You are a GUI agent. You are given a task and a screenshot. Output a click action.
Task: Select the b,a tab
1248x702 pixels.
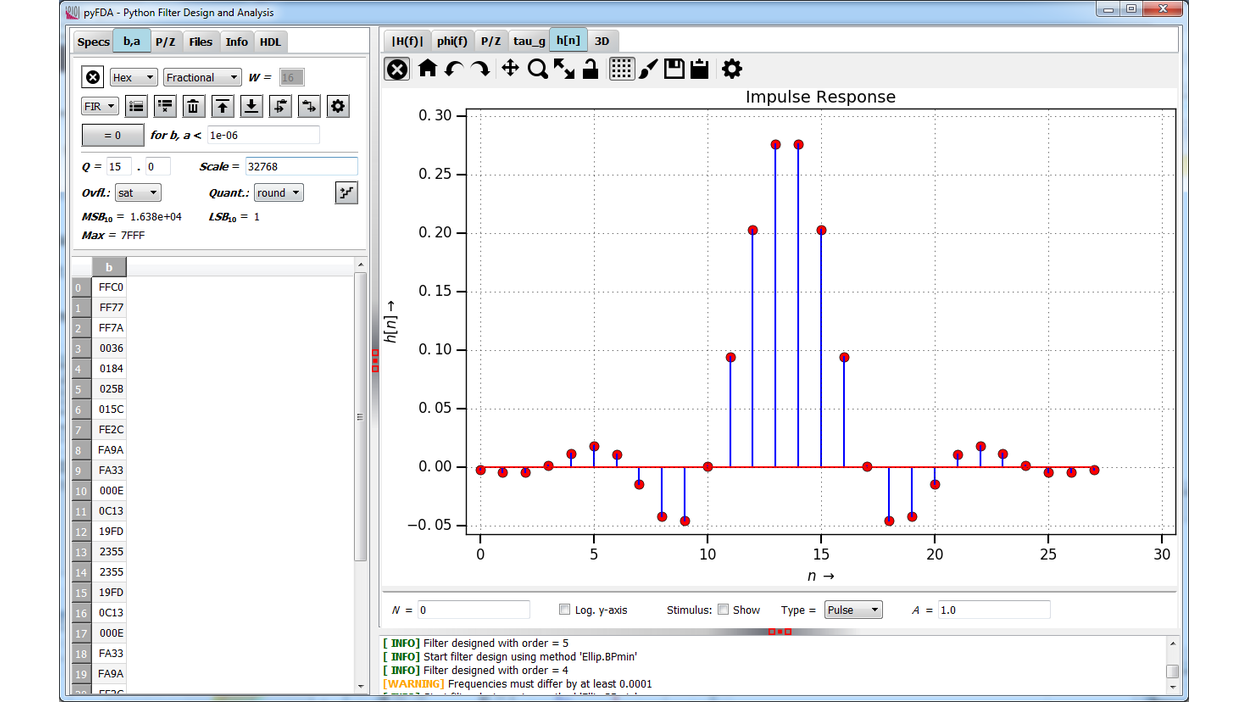point(131,41)
